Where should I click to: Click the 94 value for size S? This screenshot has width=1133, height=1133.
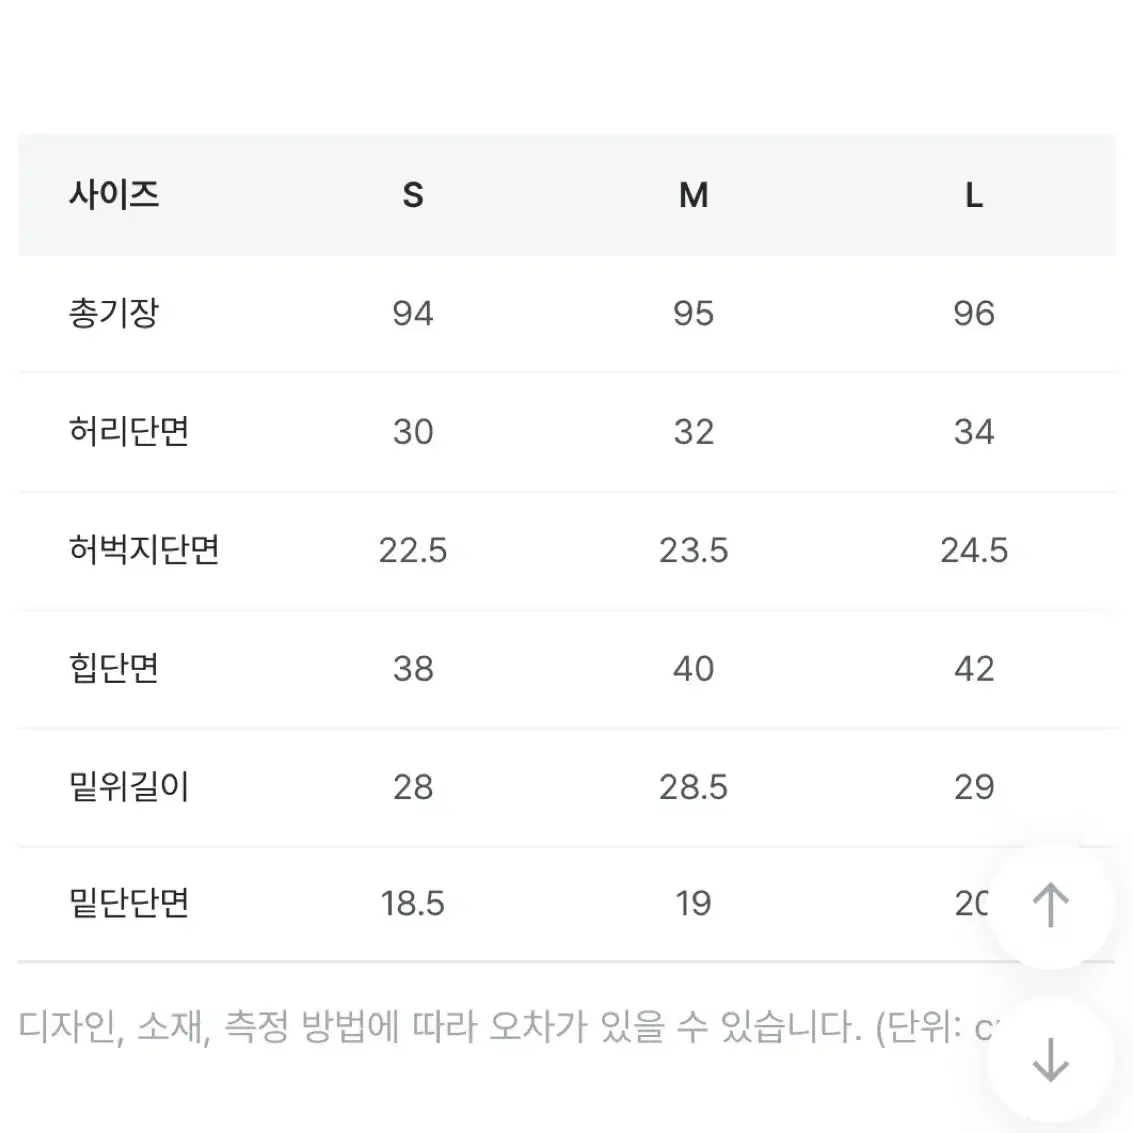coord(413,314)
